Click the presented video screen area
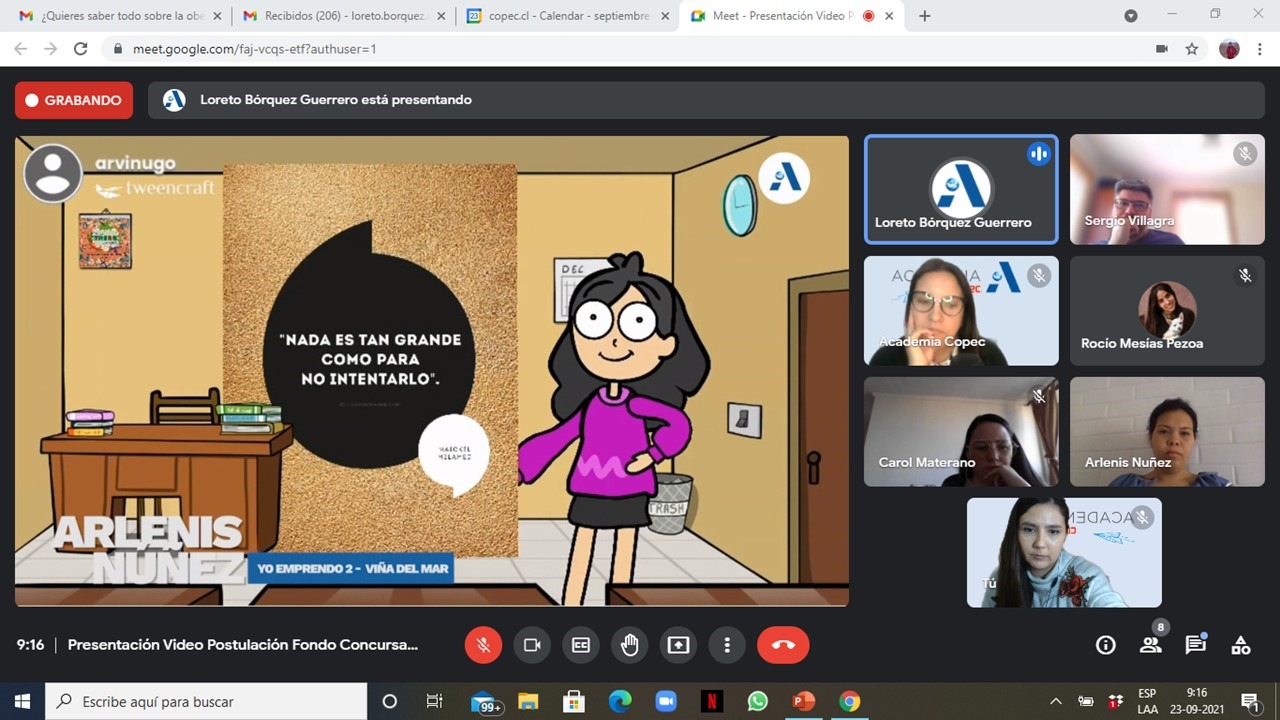Screen dimensions: 1280x720 click(432, 371)
